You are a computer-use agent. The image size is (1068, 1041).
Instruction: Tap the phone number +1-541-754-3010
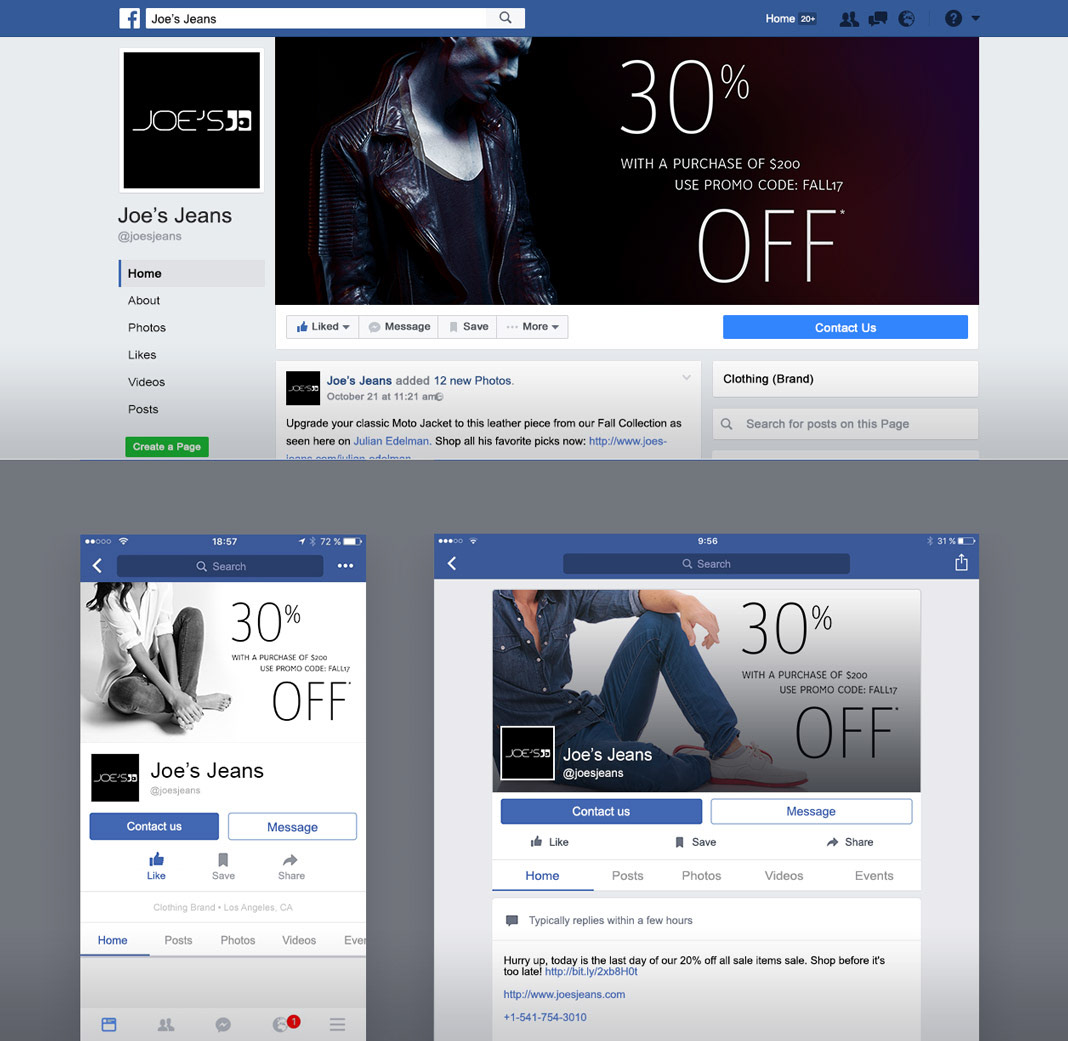tap(545, 1017)
